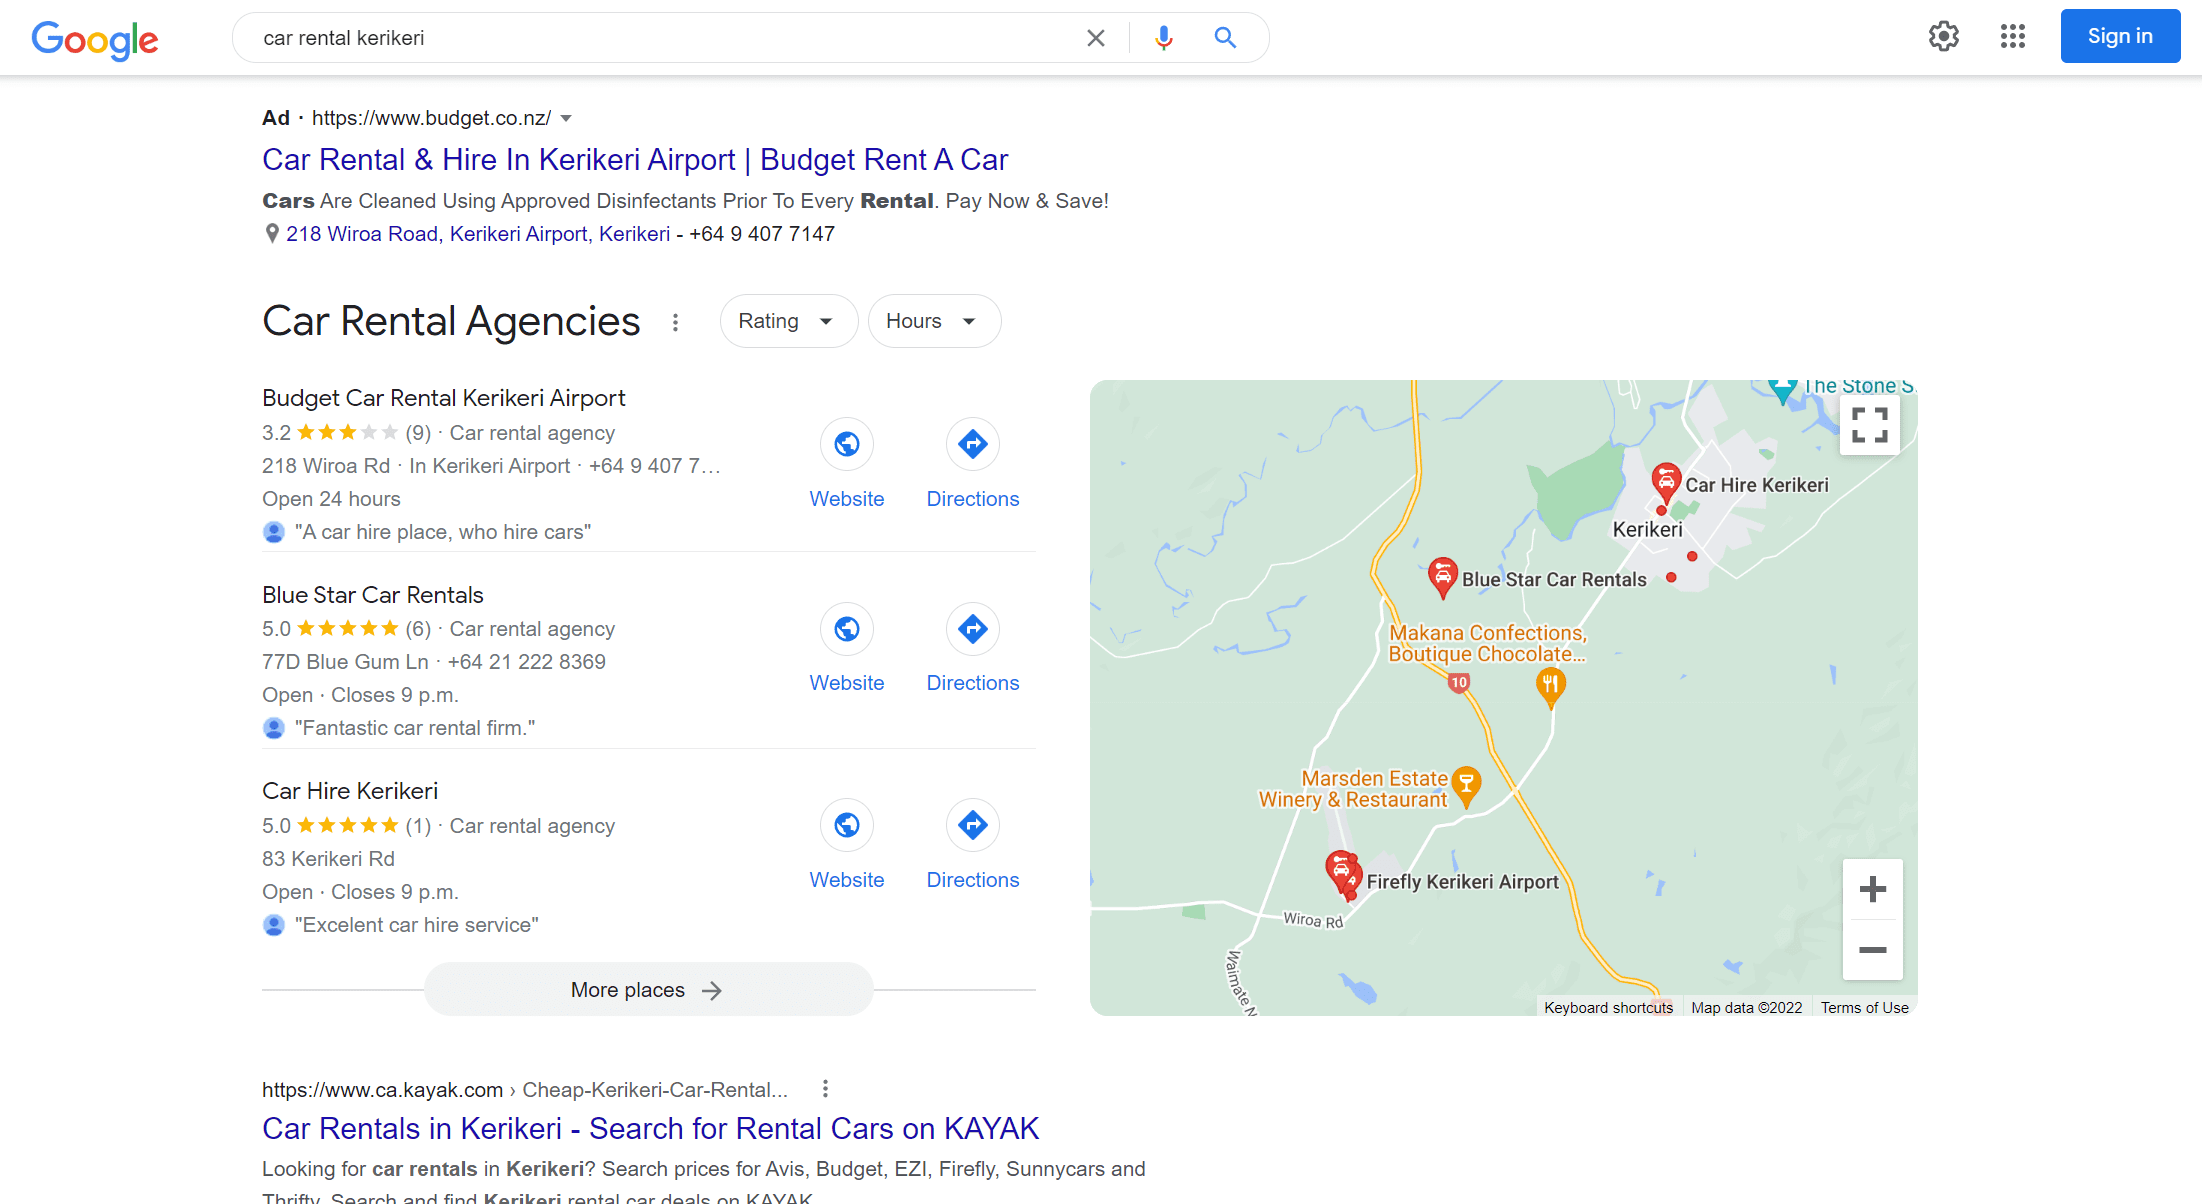Click the Sign in button
The image size is (2202, 1204).
click(2120, 36)
